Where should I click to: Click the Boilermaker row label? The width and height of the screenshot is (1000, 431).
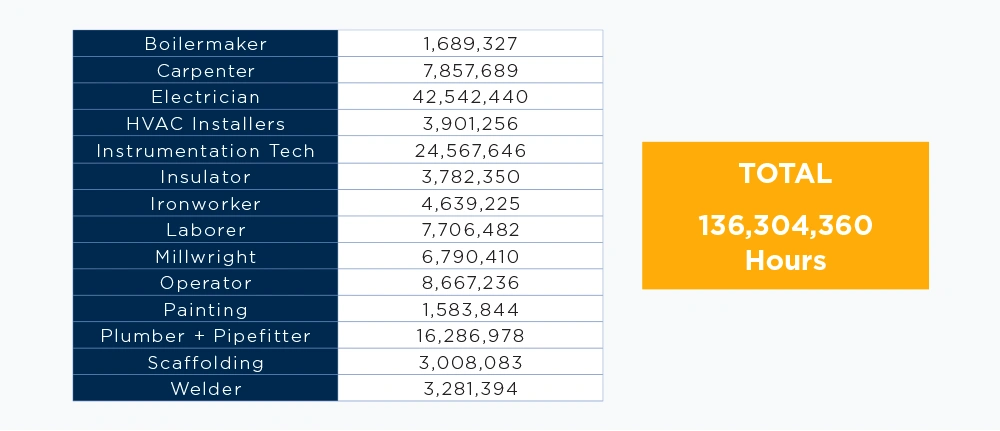pos(205,43)
